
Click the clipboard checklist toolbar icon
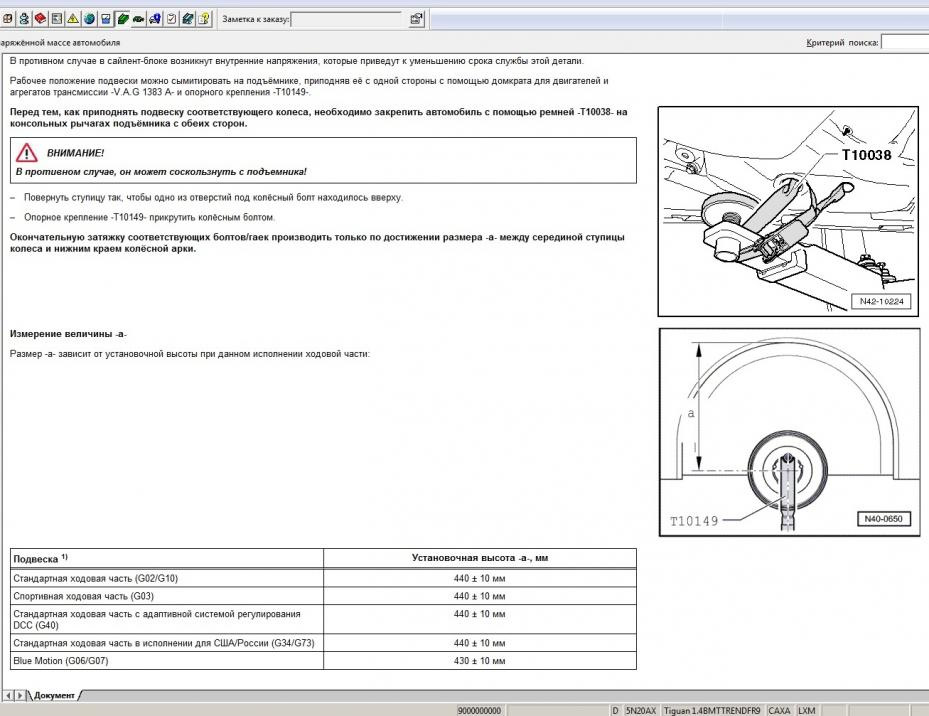pyautogui.click(x=171, y=19)
